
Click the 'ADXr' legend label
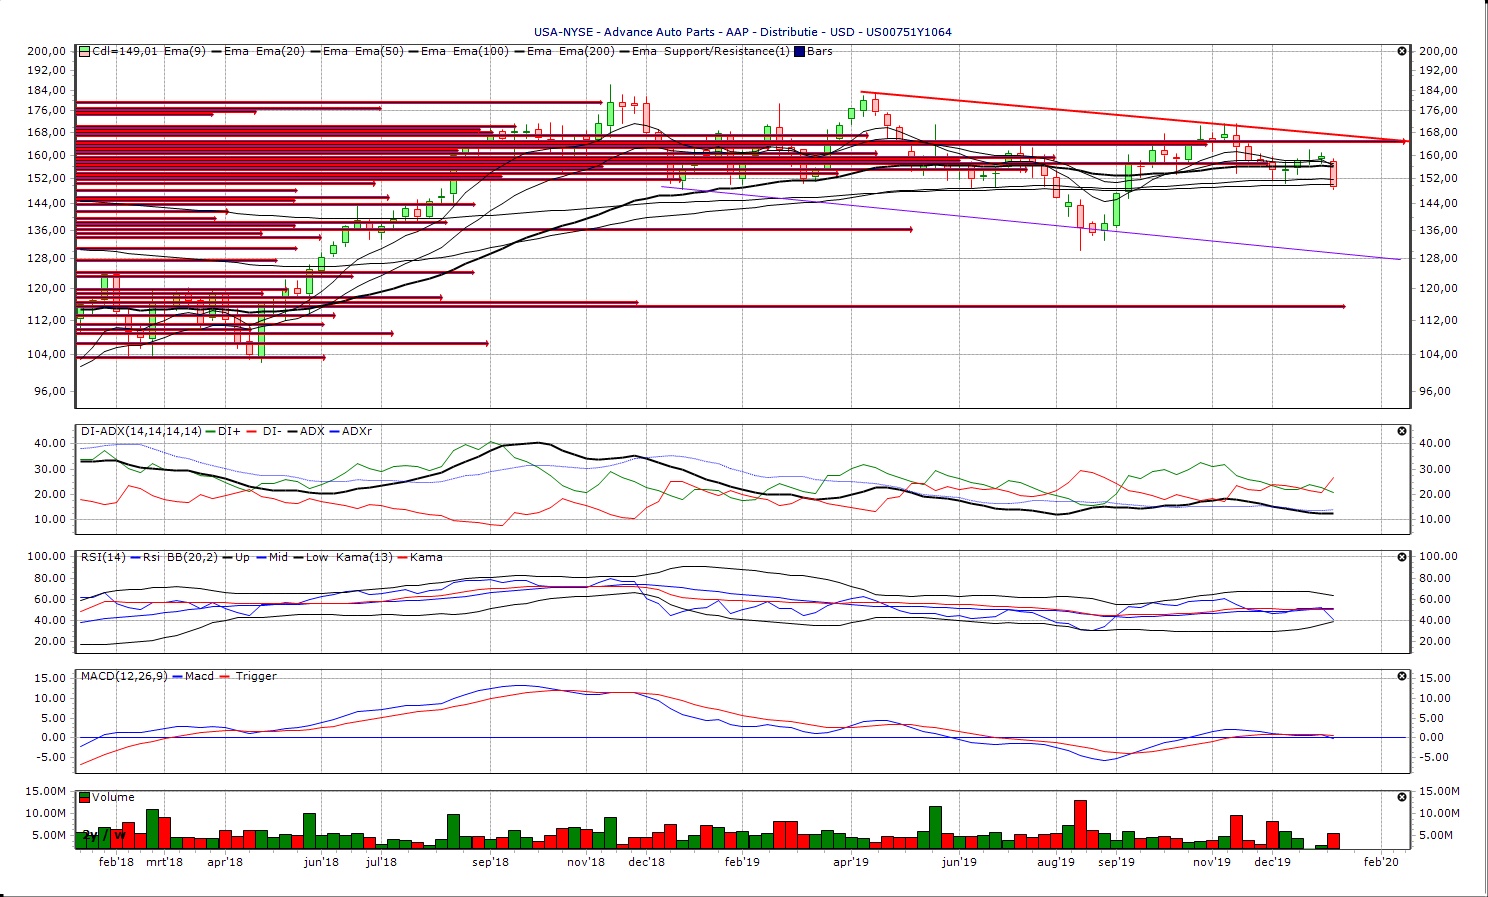[x=357, y=431]
